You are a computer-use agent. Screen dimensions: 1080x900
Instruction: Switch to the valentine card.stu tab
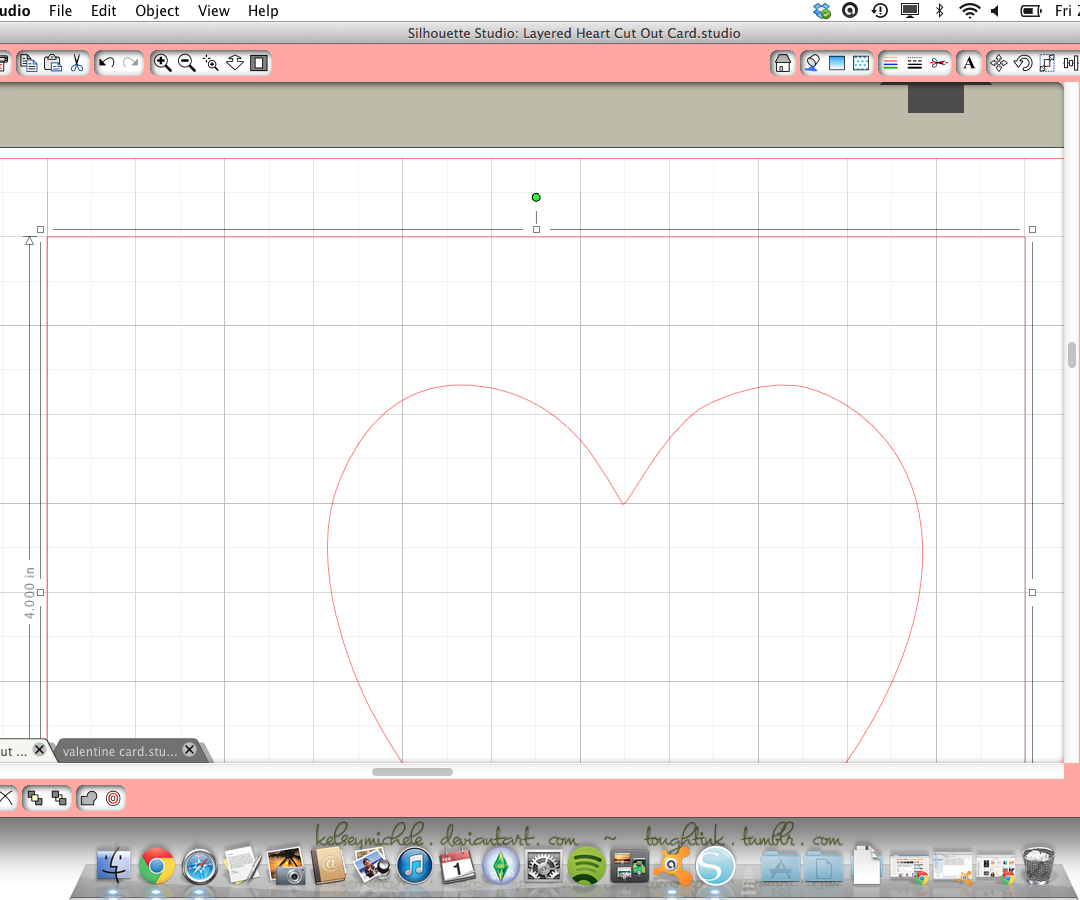(120, 750)
